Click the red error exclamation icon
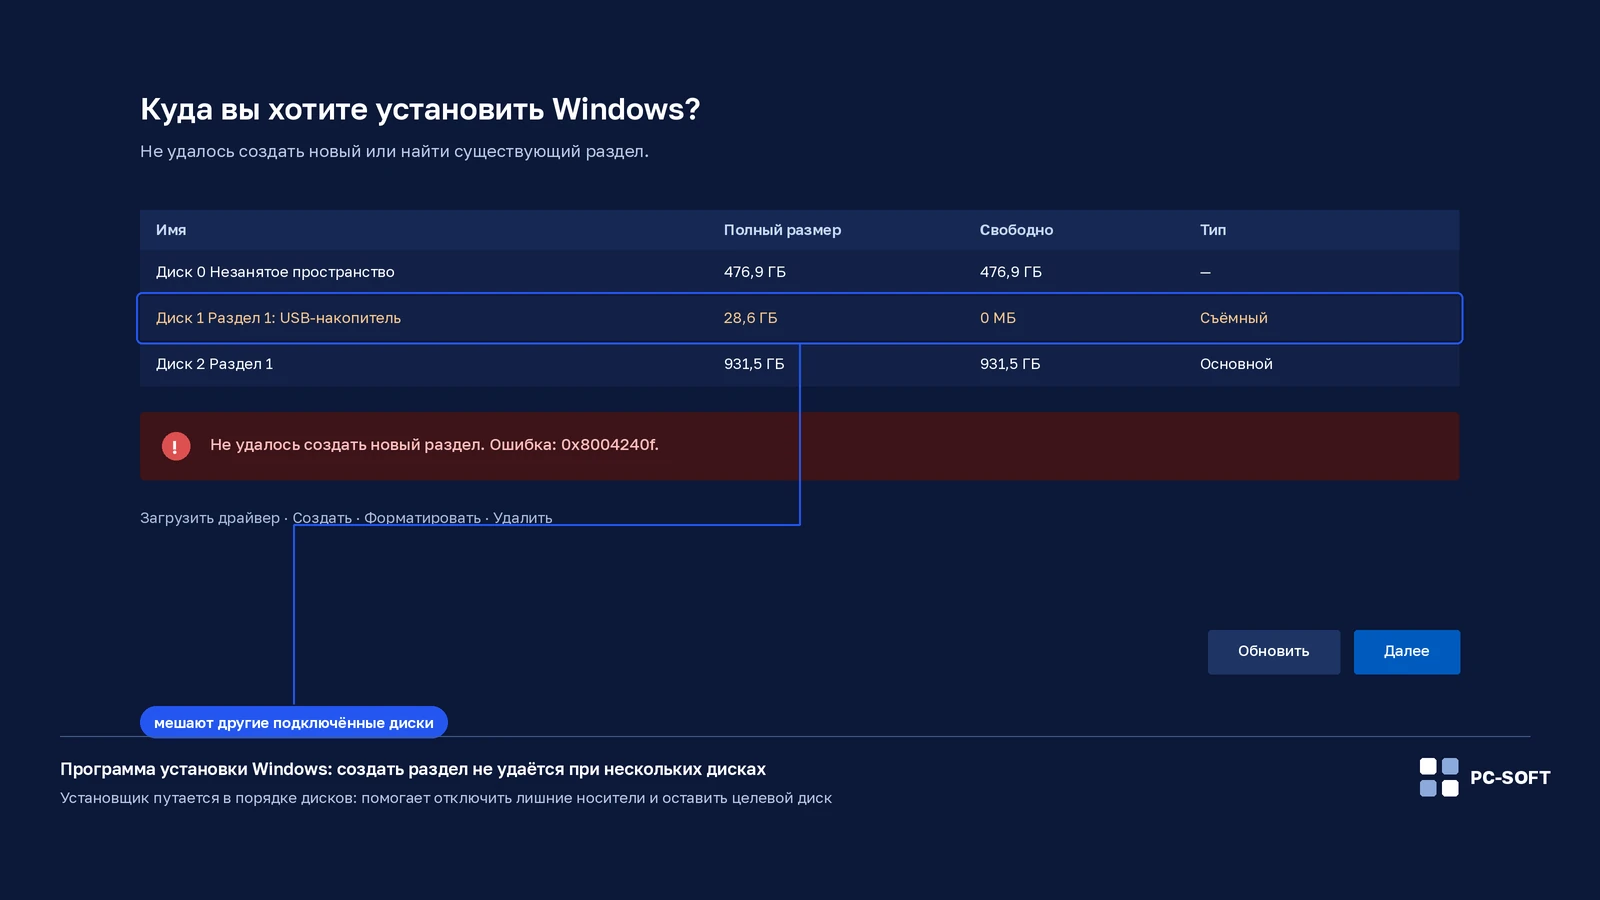 pos(176,446)
